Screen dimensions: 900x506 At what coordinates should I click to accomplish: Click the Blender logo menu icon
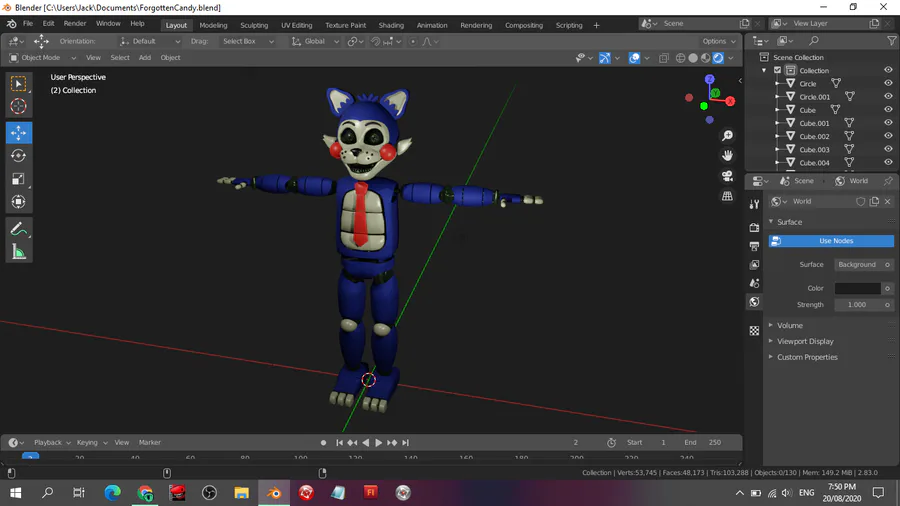tap(11, 24)
